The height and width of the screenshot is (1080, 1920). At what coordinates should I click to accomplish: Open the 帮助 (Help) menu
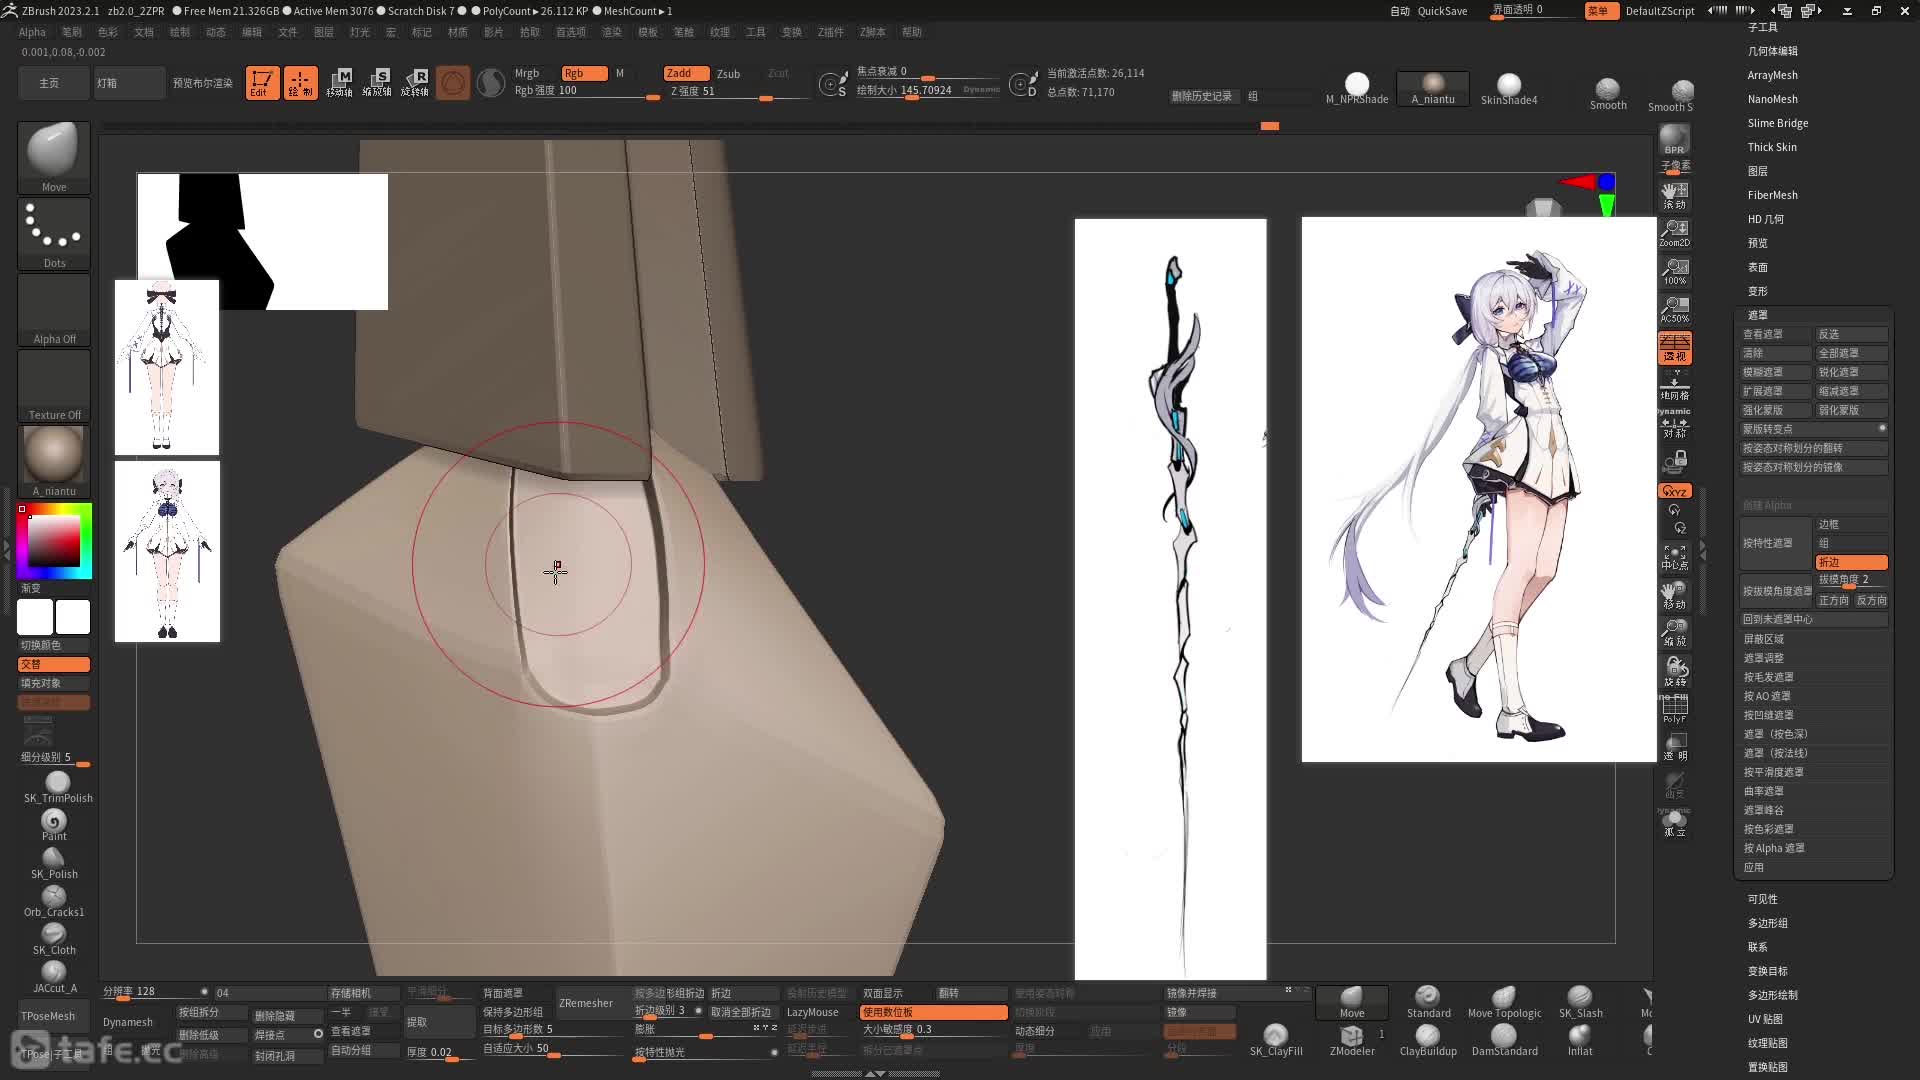click(912, 32)
